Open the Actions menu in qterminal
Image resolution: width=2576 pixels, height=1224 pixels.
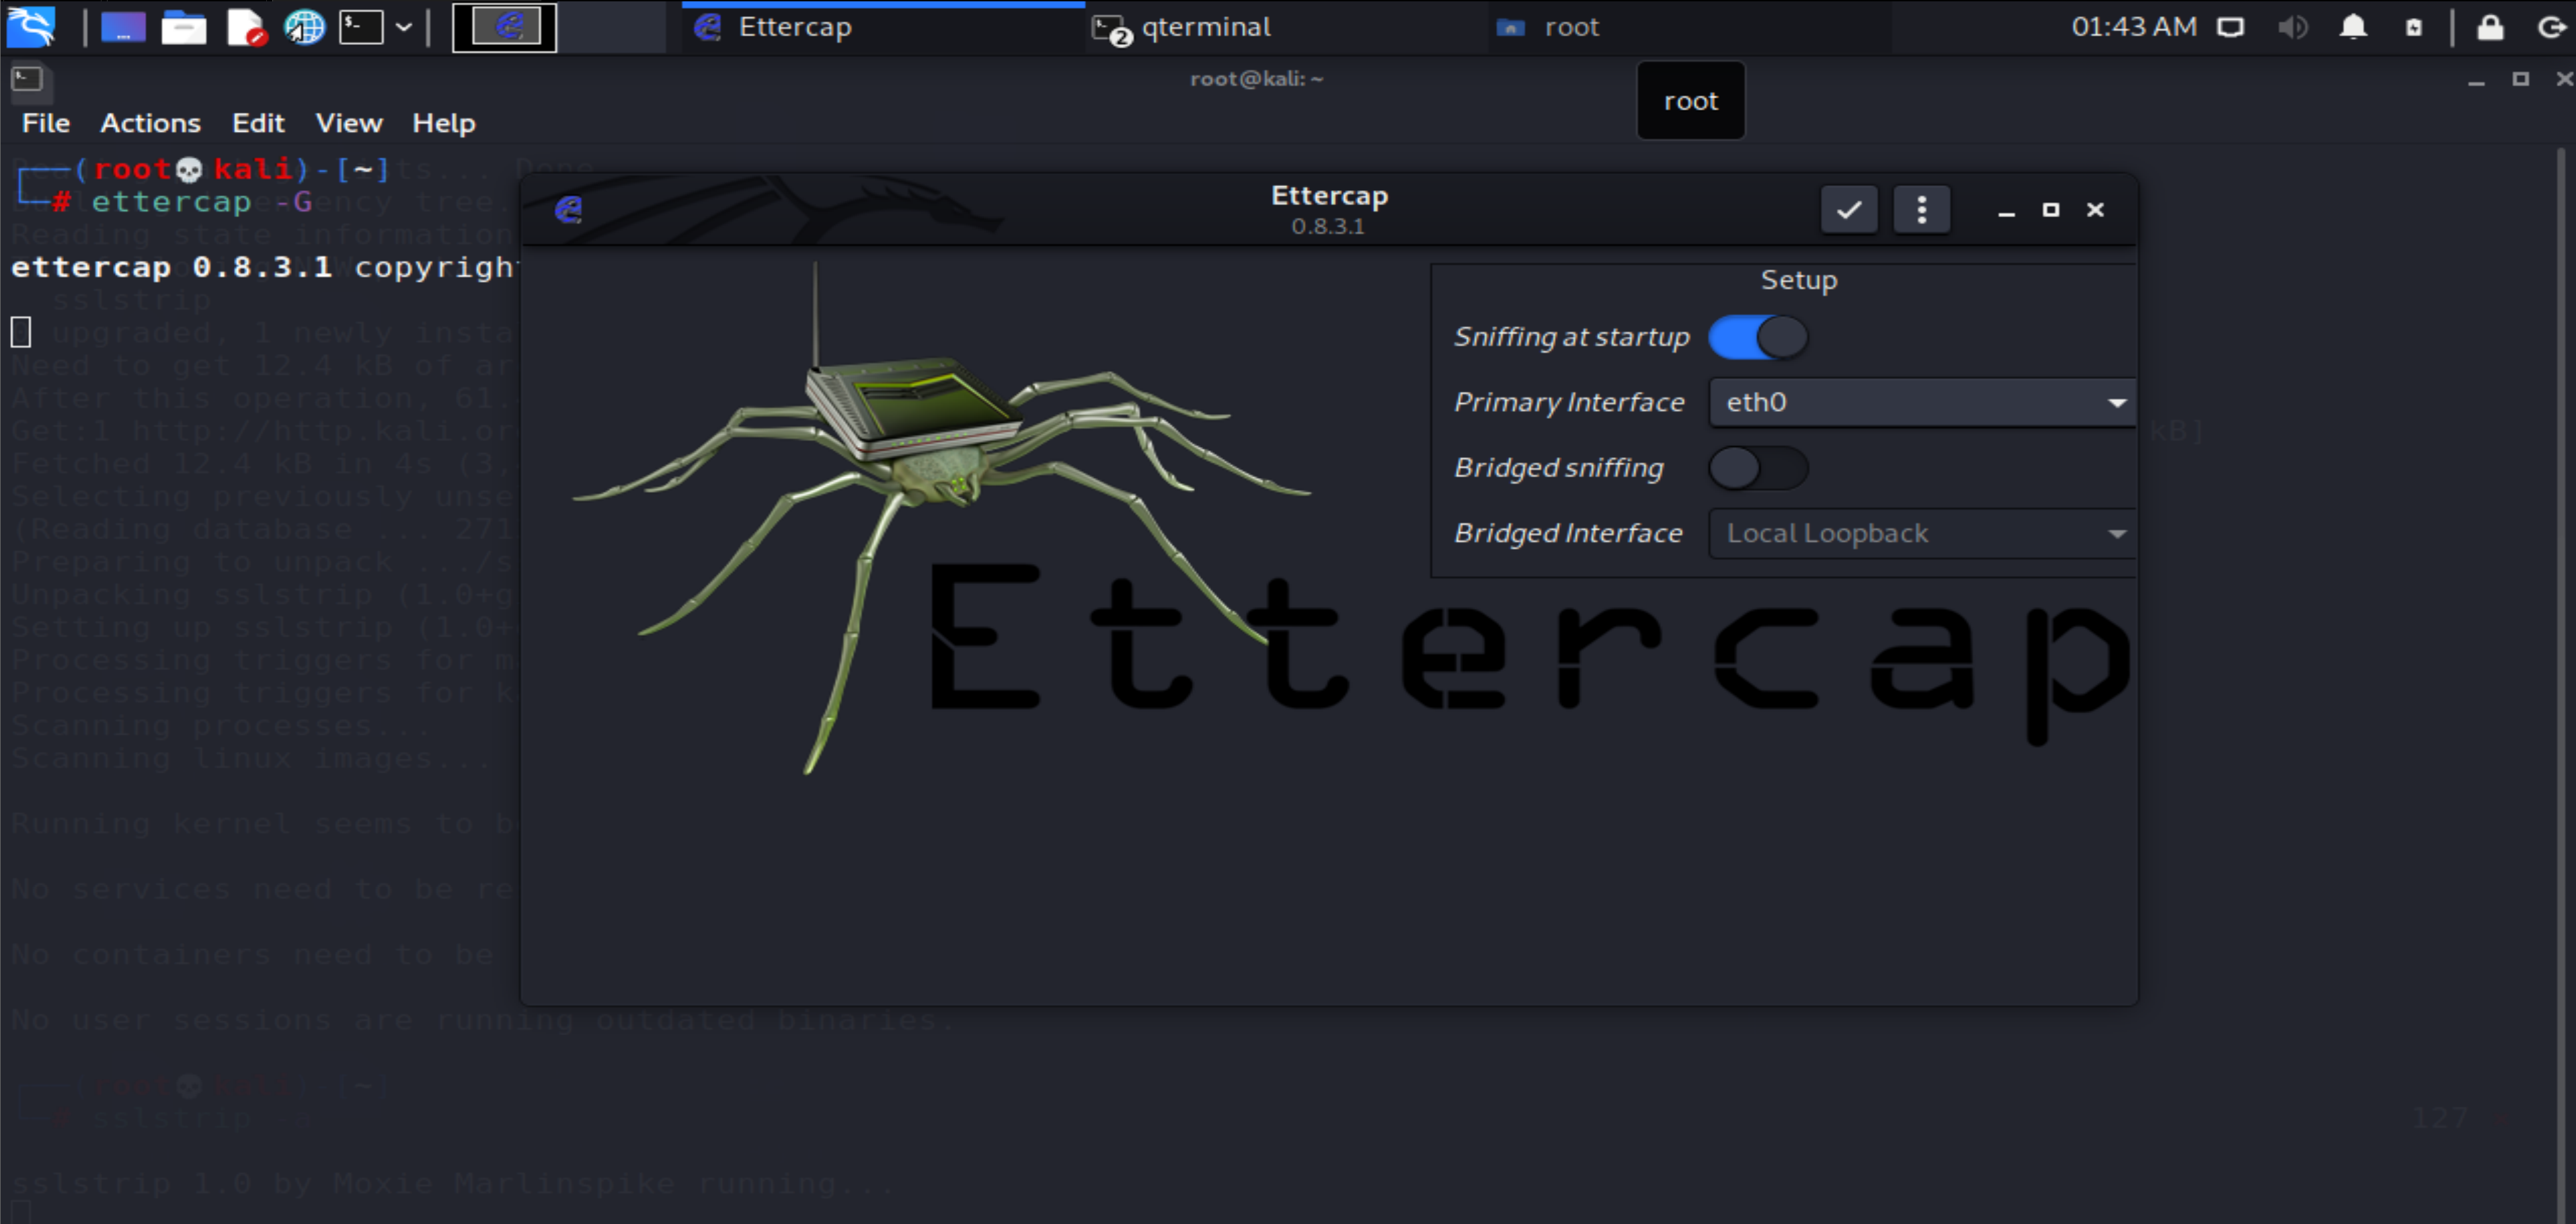[150, 123]
